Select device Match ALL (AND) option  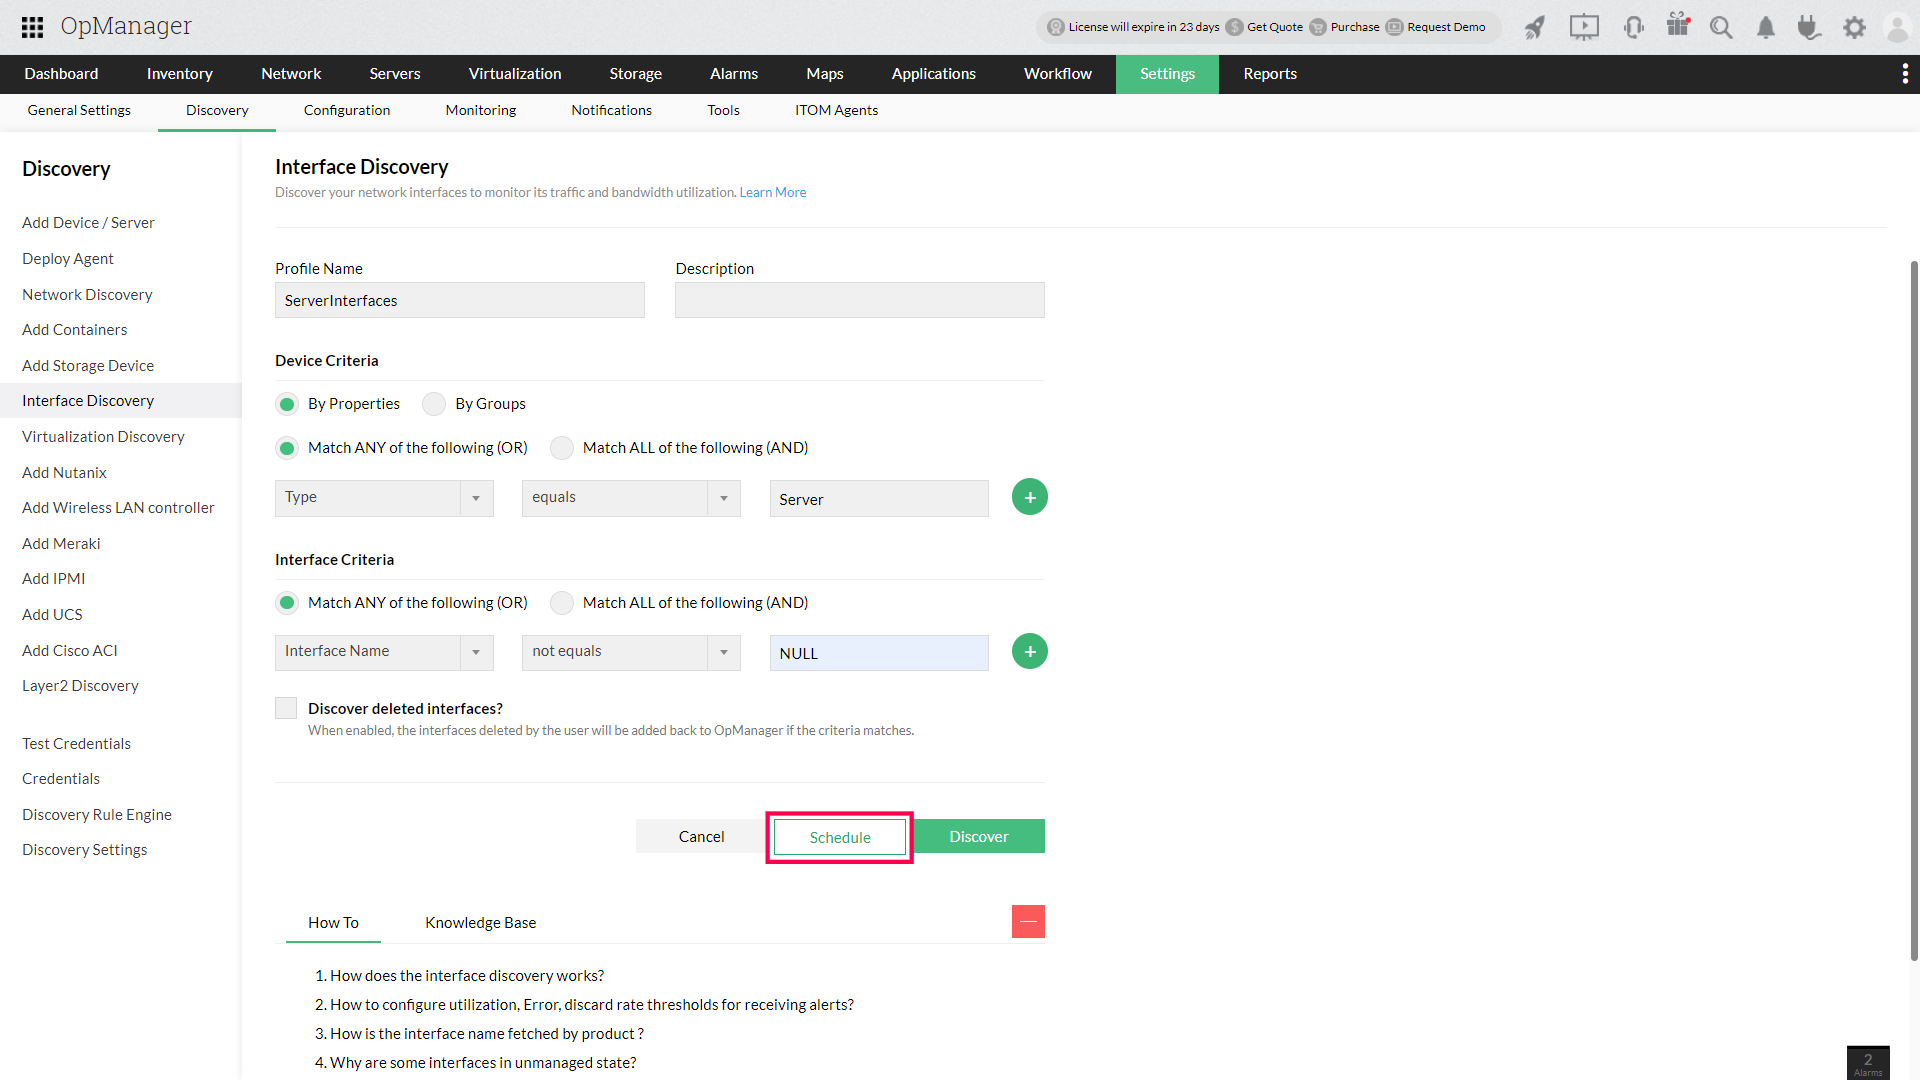coord(562,448)
